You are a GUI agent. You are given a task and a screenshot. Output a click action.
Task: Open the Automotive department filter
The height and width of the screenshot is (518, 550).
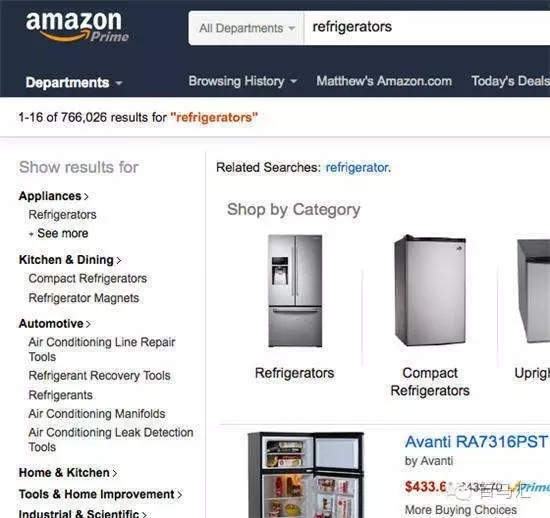[55, 324]
